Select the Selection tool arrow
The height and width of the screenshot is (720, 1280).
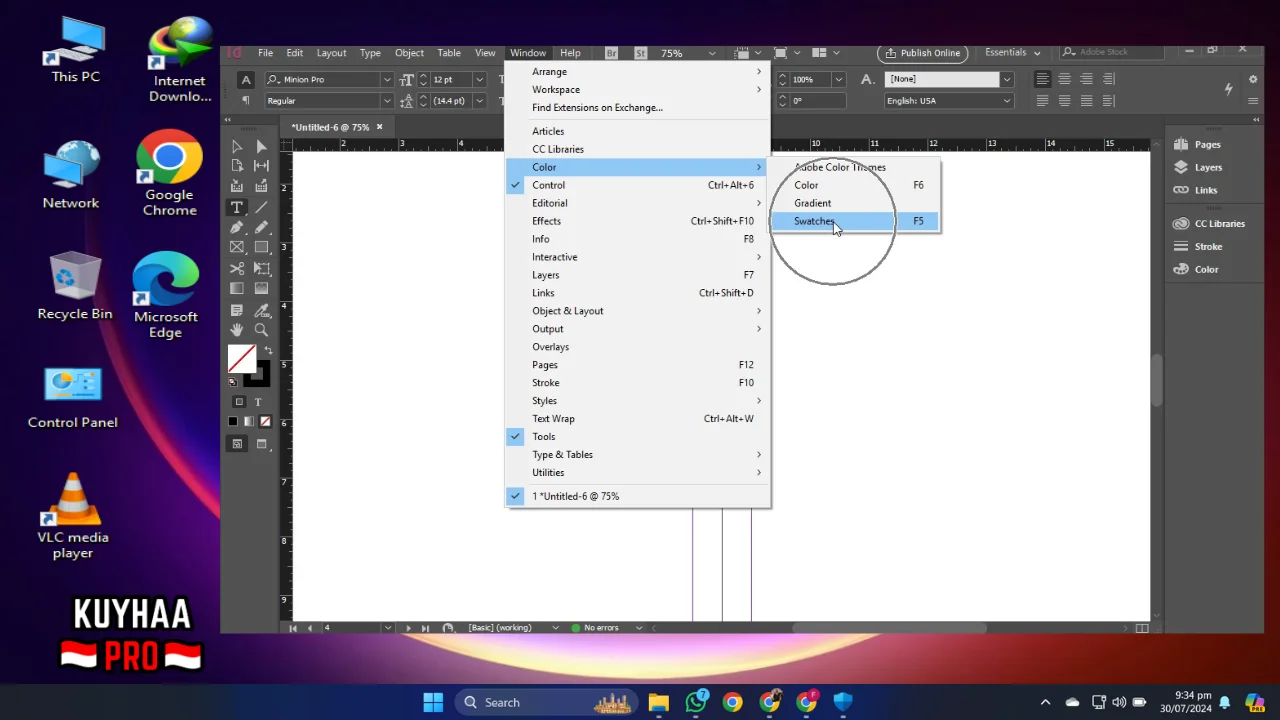[x=237, y=147]
